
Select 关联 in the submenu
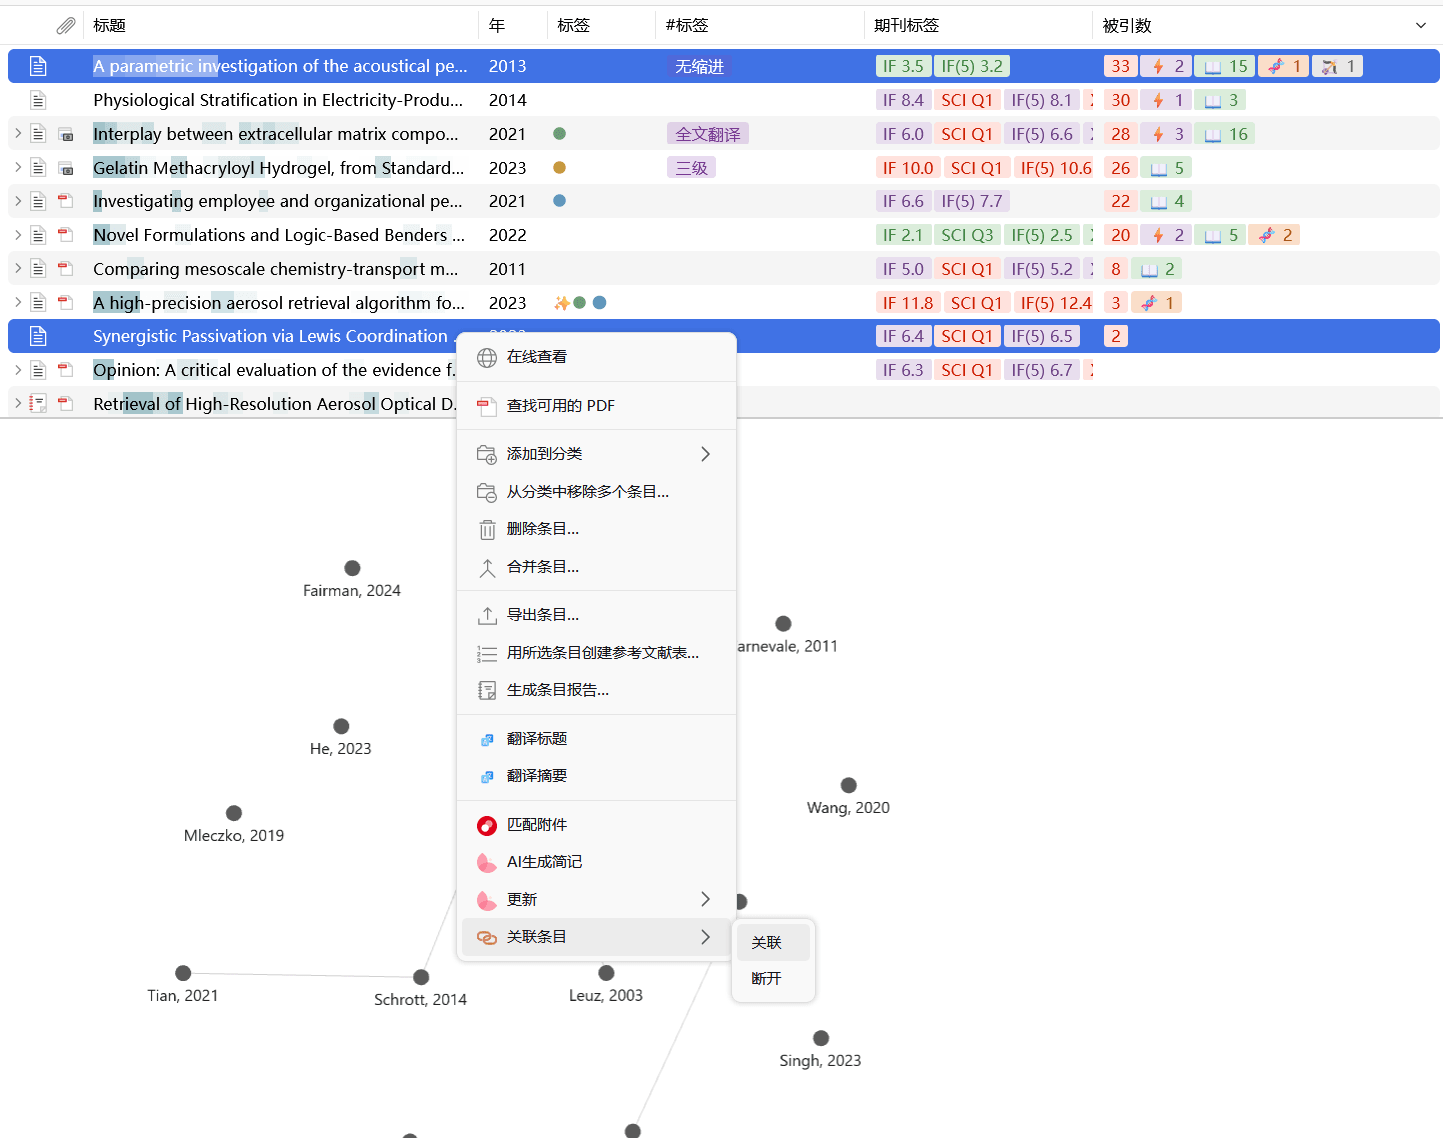767,943
